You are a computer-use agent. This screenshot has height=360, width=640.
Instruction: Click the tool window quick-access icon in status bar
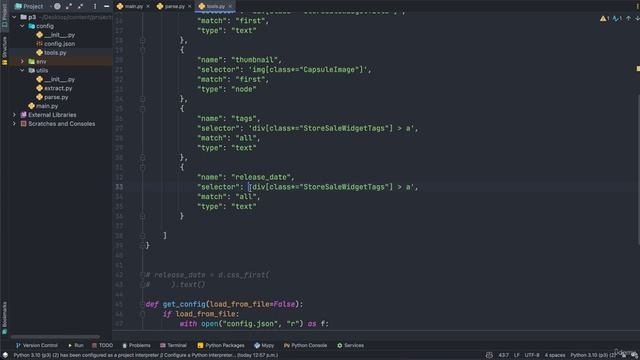click(5, 355)
